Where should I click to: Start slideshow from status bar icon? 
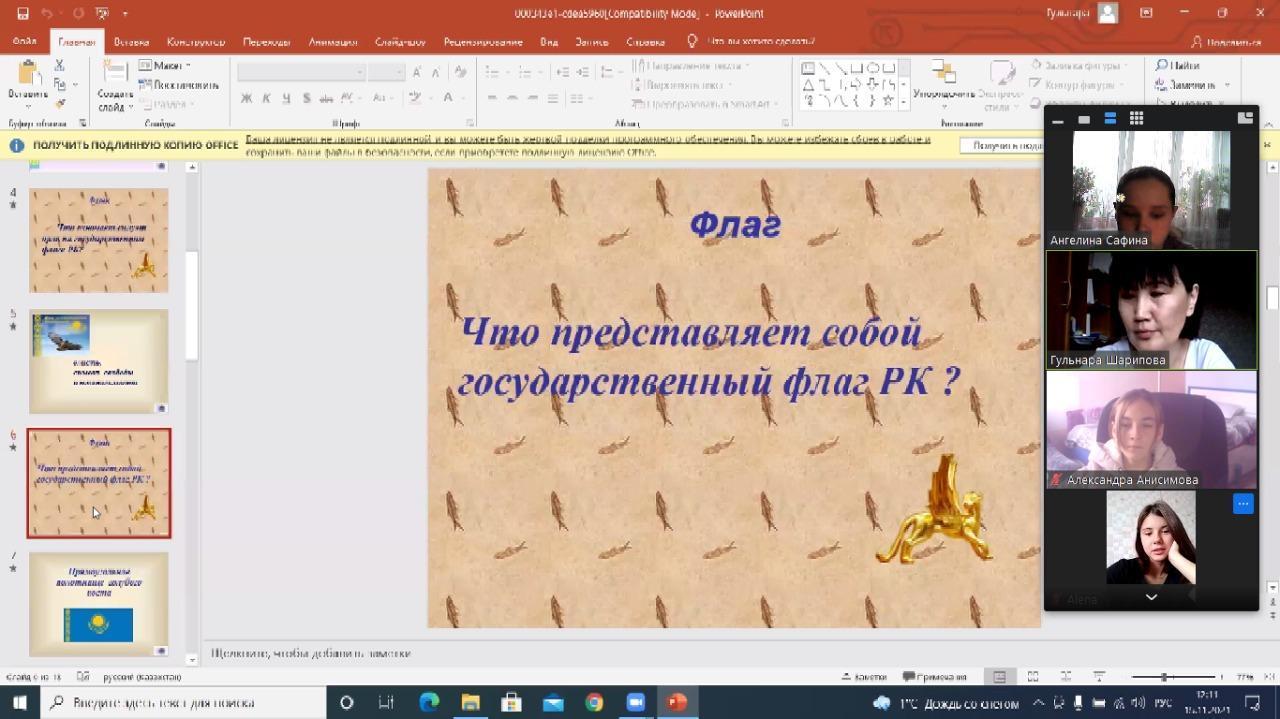1099,677
